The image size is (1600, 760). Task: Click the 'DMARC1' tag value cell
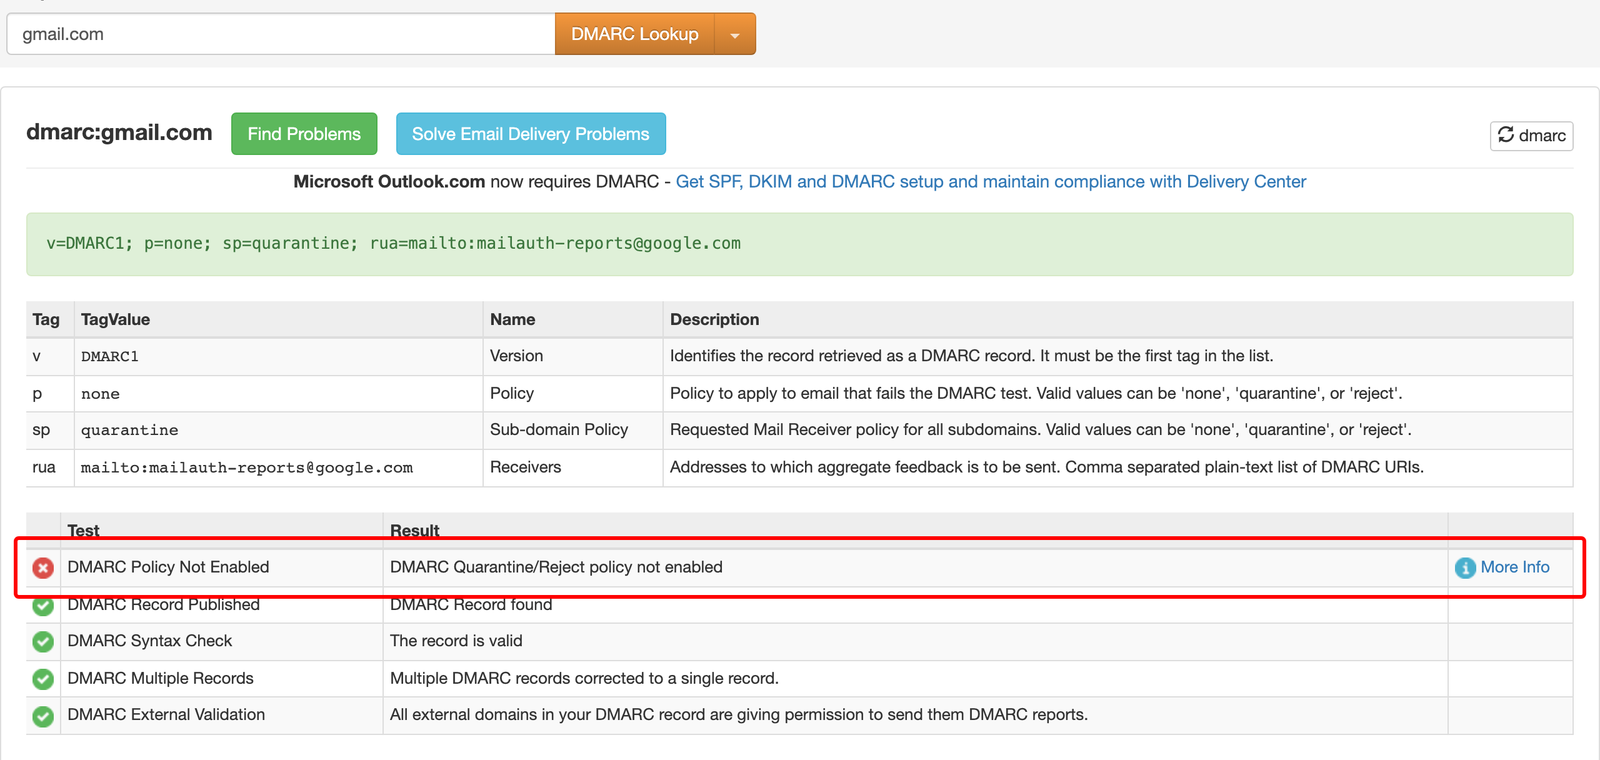pyautogui.click(x=278, y=357)
